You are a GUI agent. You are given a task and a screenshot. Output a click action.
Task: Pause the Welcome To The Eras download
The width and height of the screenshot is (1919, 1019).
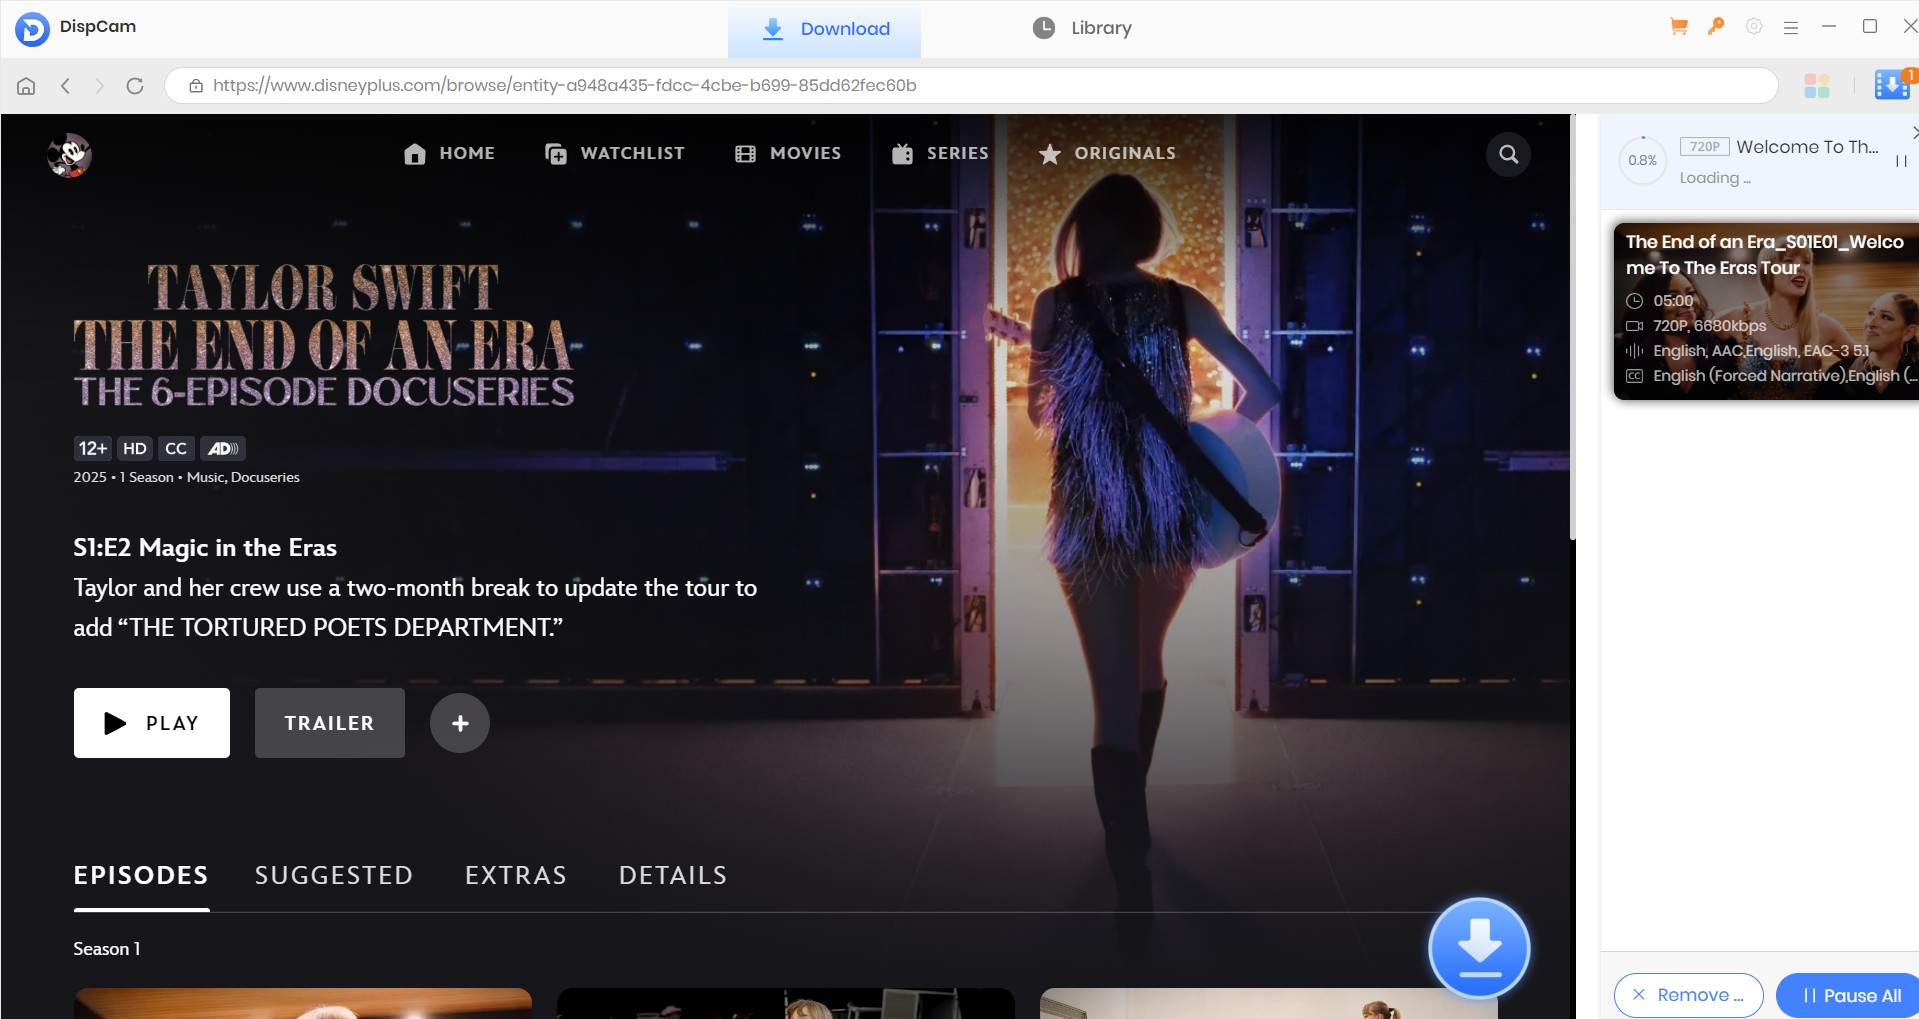point(1901,161)
